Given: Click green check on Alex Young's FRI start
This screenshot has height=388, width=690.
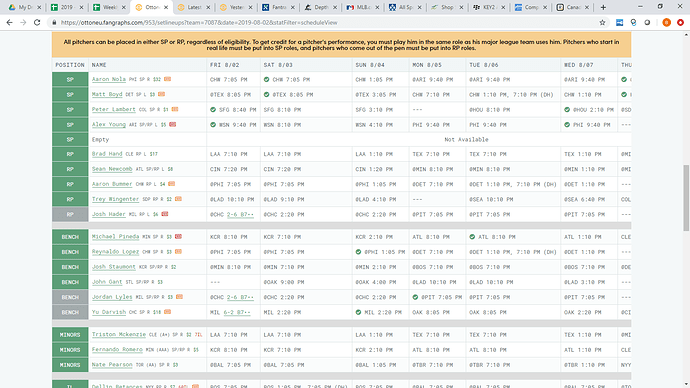Looking at the screenshot, I should click(x=213, y=124).
